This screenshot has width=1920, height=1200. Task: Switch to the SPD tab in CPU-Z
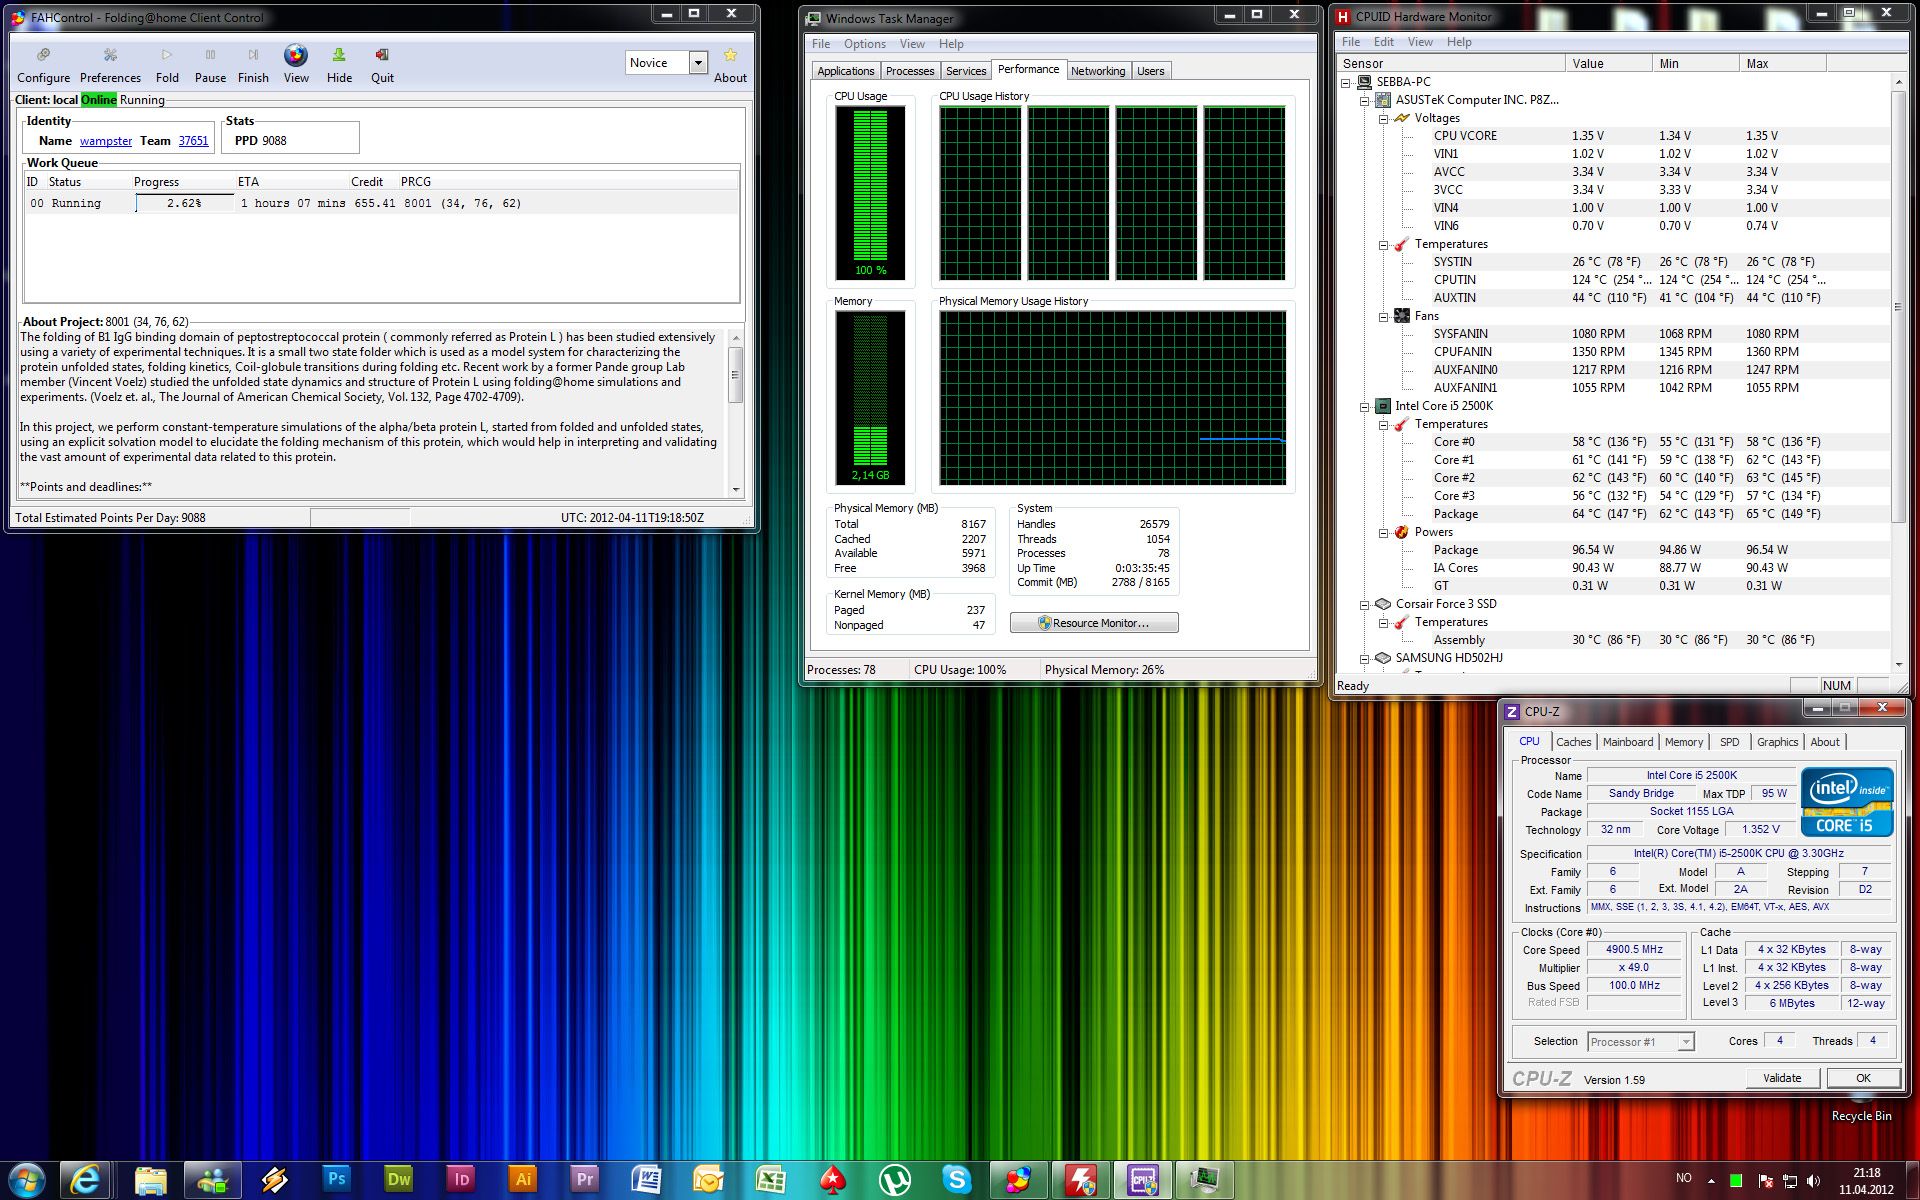point(1729,742)
